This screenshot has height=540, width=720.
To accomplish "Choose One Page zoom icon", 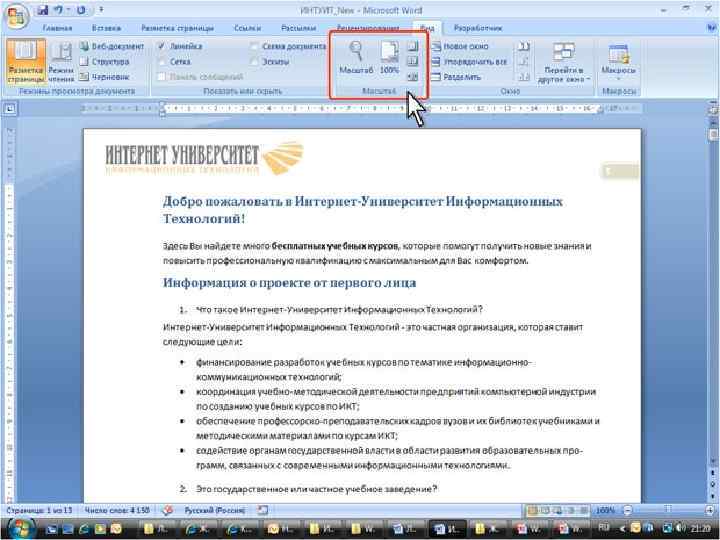I will [x=413, y=46].
